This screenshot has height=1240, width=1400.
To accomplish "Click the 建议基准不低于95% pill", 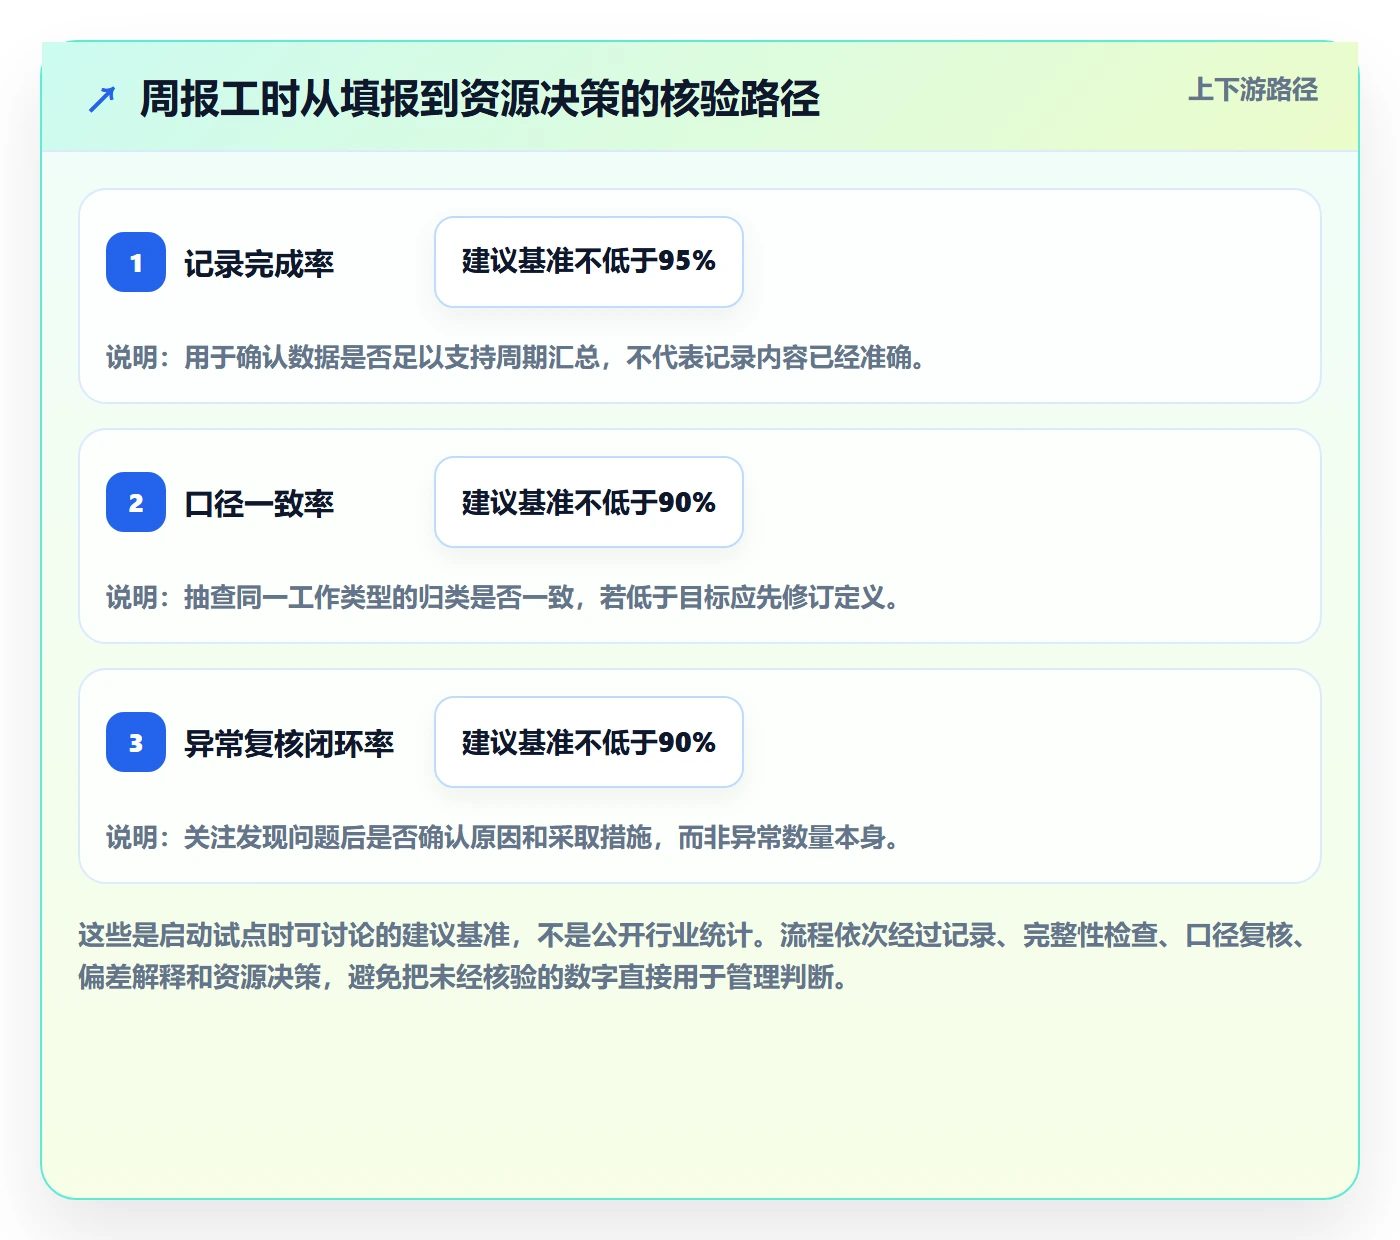I will [589, 262].
